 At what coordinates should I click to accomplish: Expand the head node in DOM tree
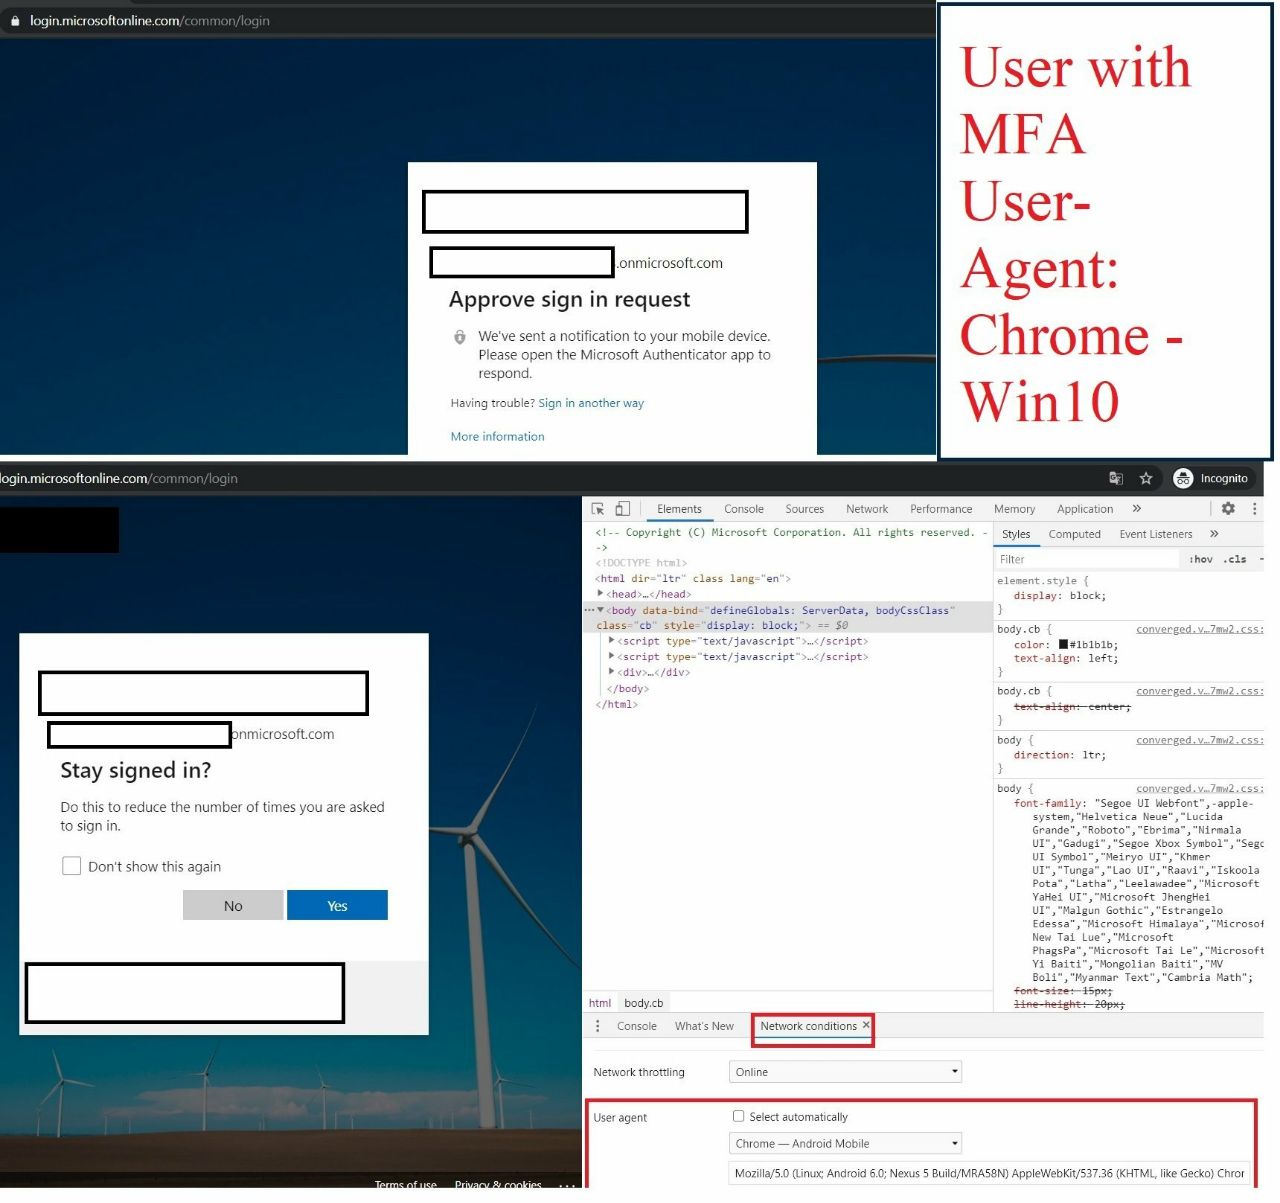pos(601,594)
